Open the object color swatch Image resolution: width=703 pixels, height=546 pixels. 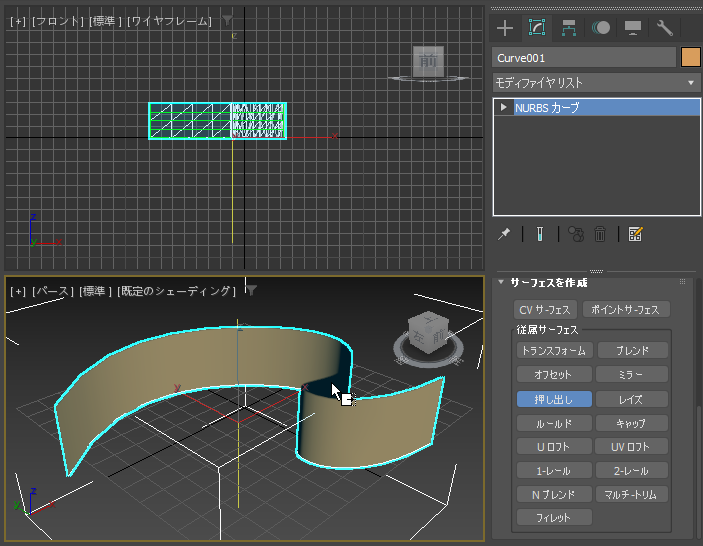coord(690,57)
